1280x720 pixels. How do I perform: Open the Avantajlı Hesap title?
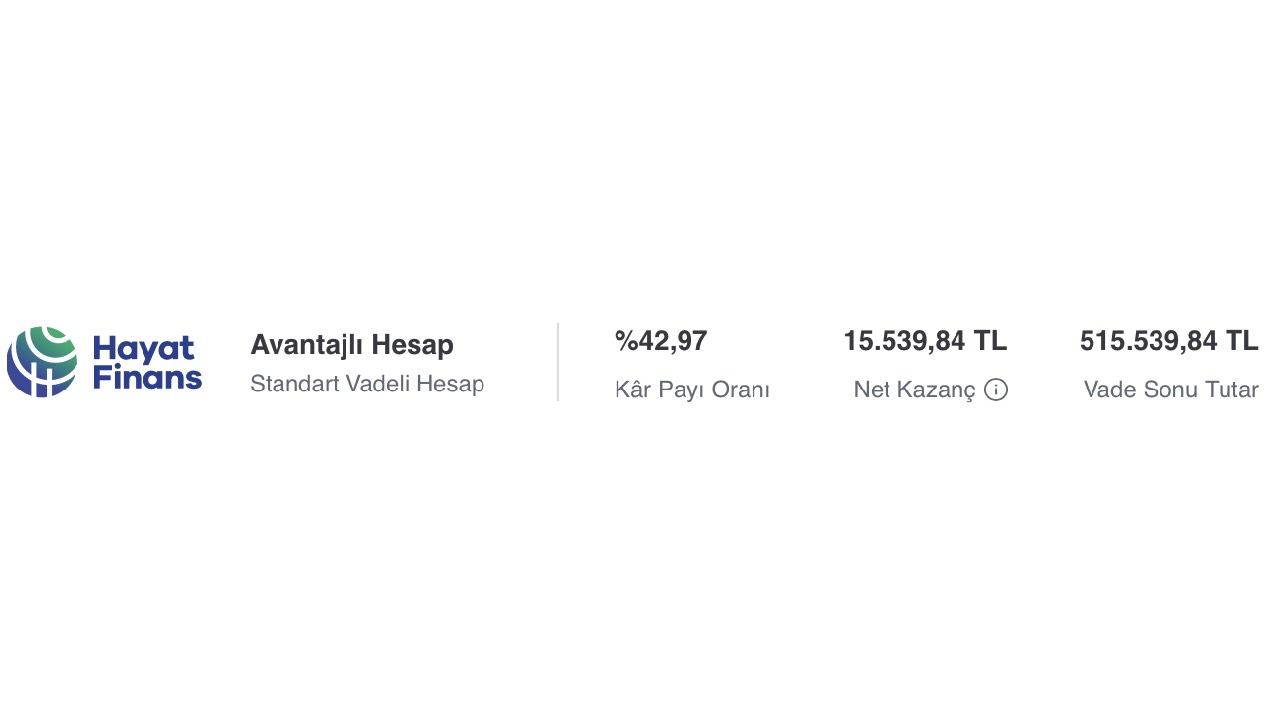coord(352,345)
